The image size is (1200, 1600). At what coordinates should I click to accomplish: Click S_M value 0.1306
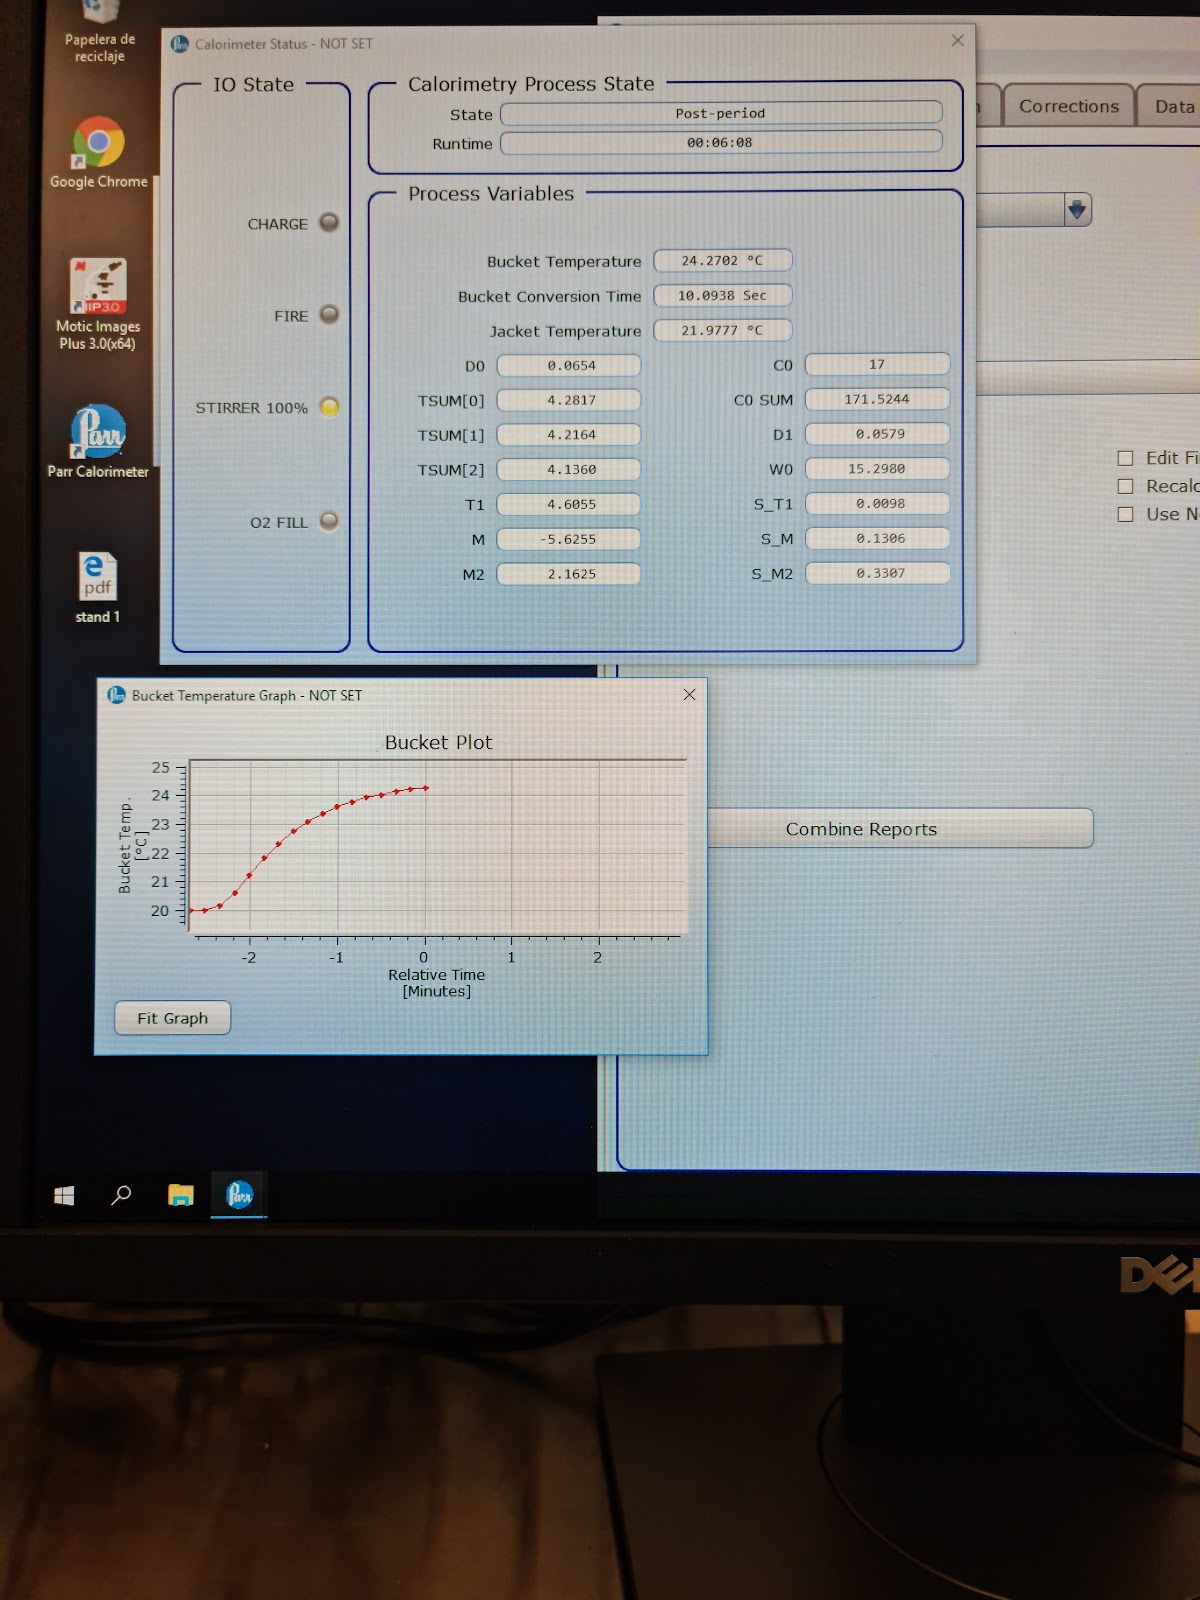877,538
